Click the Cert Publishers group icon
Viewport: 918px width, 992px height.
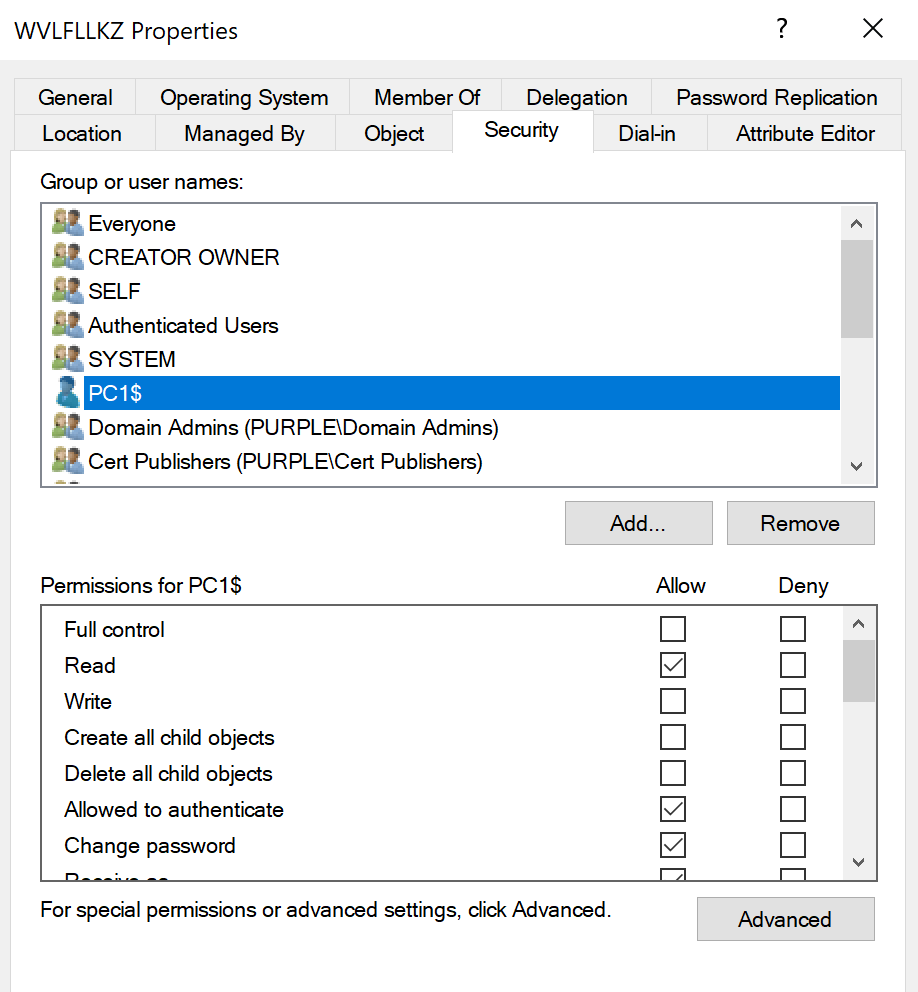tap(66, 461)
